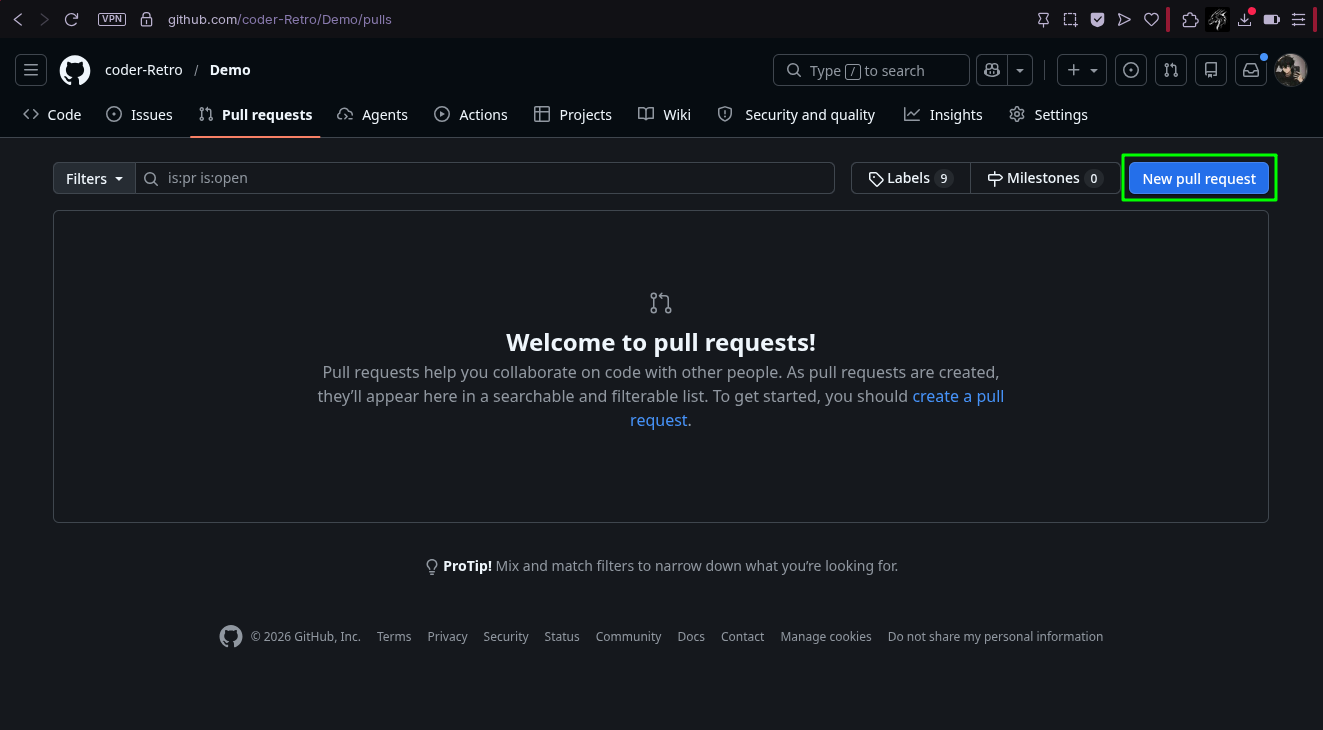
Task: Click the GitHub Octocat logo in header
Action: (x=75, y=70)
